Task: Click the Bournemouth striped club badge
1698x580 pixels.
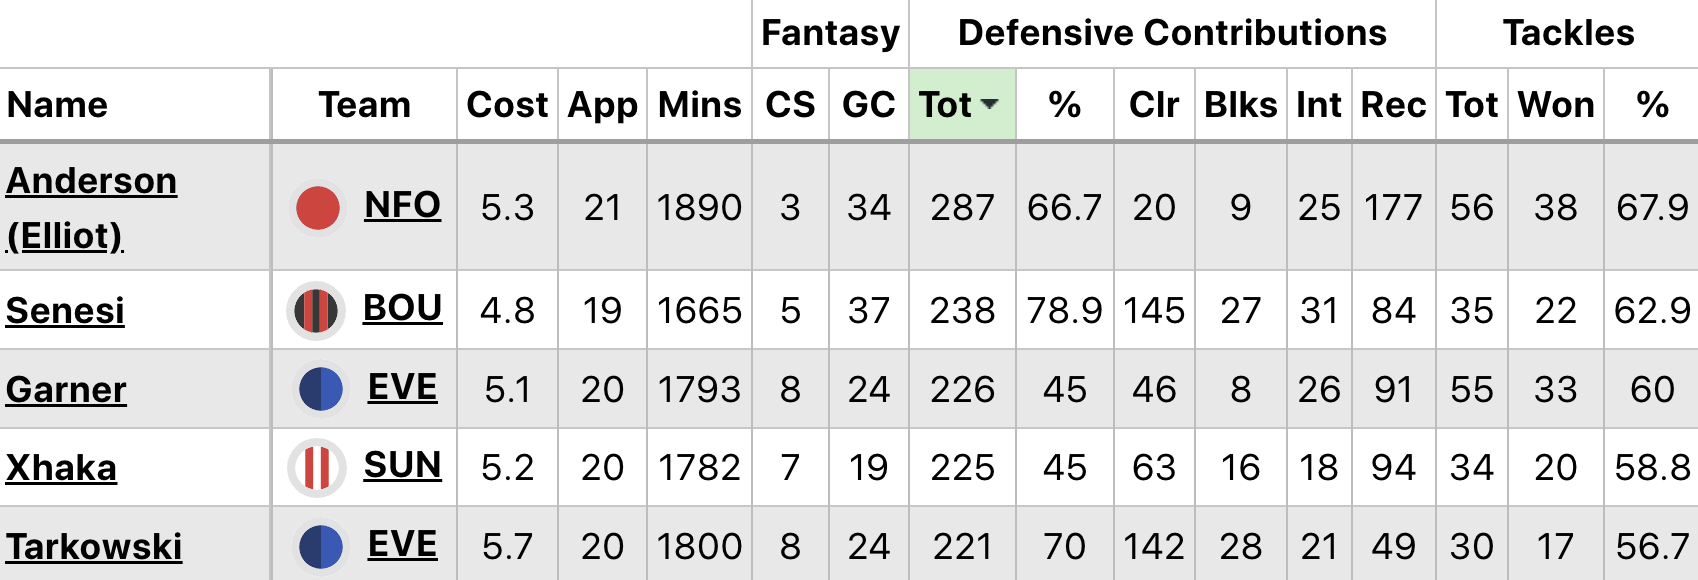Action: pyautogui.click(x=316, y=311)
